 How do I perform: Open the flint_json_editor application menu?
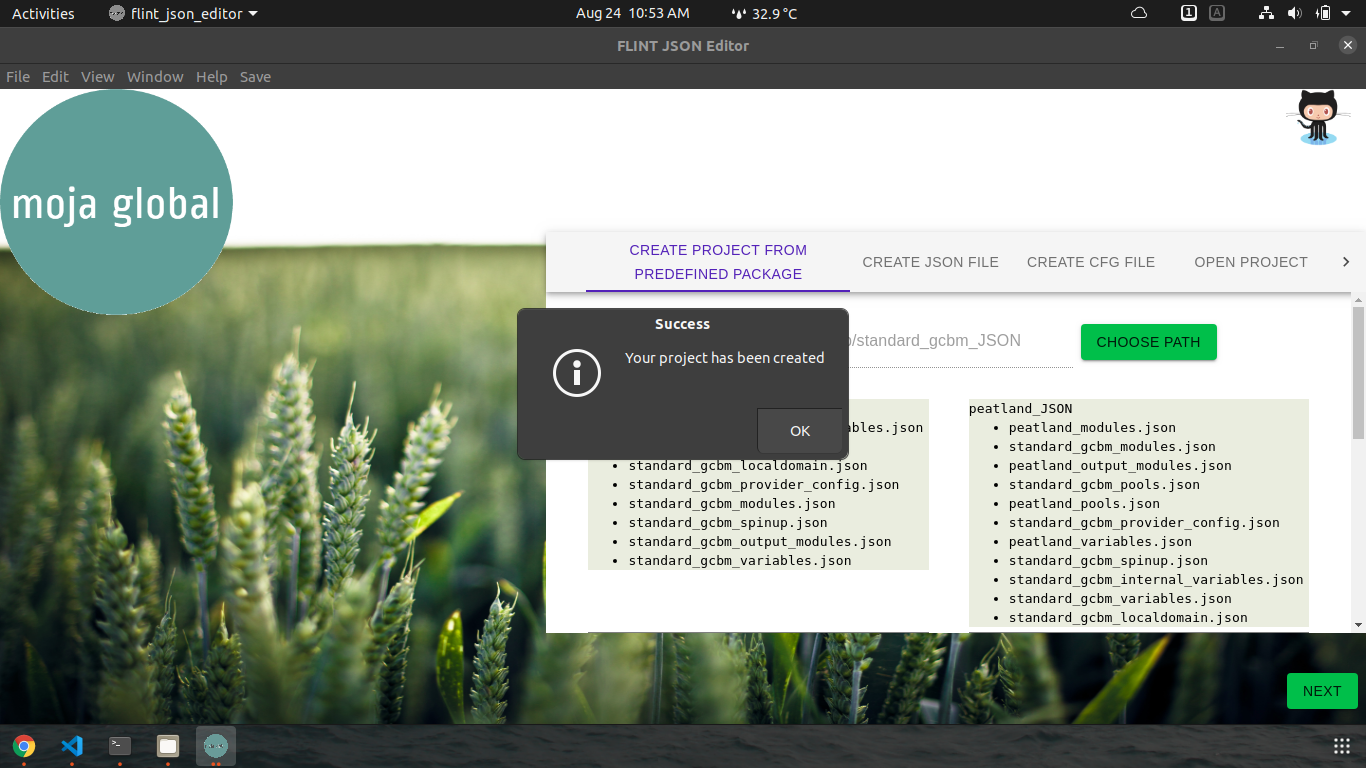point(181,13)
